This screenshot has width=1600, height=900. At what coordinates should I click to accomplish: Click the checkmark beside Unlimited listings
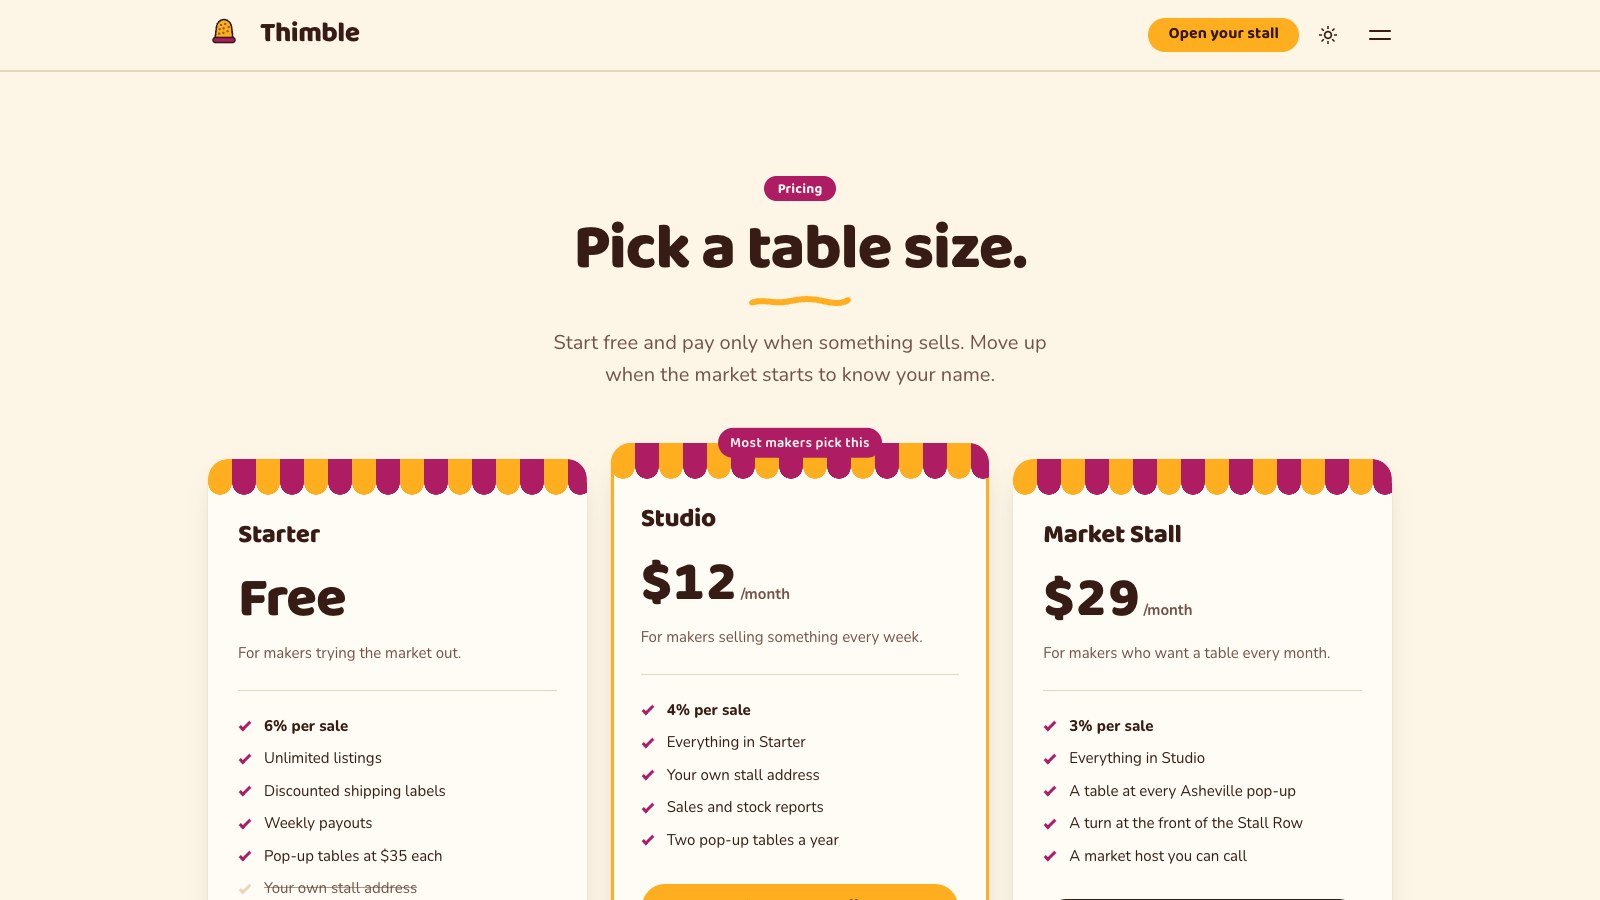point(245,759)
